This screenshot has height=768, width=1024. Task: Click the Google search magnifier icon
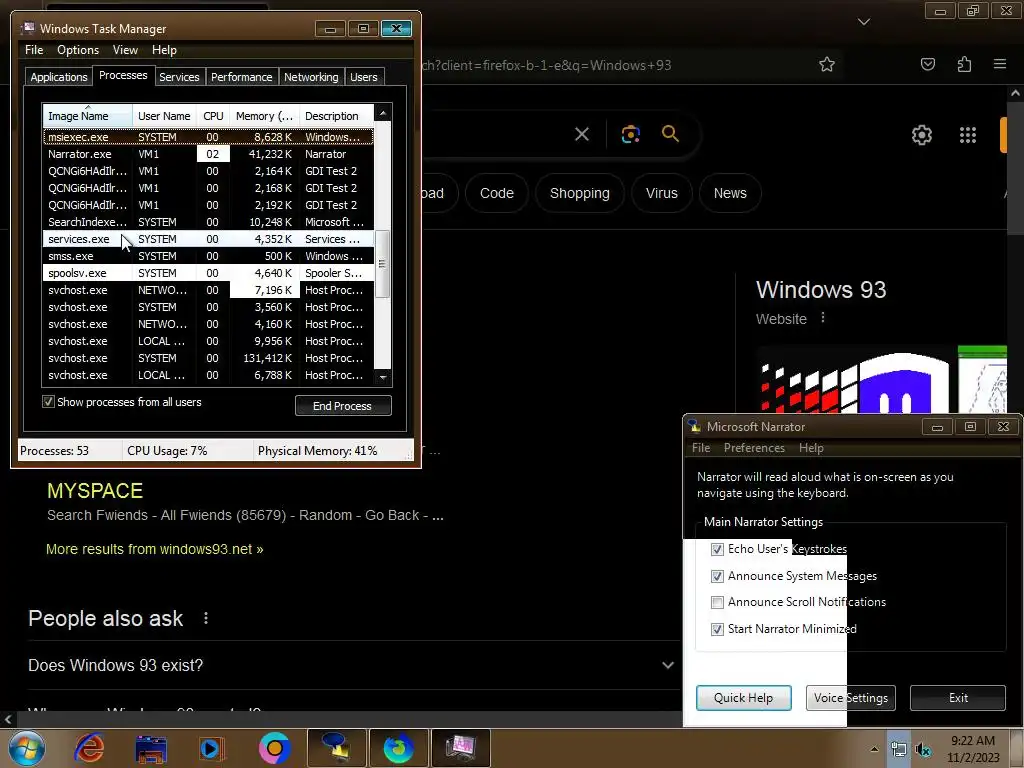coord(670,134)
